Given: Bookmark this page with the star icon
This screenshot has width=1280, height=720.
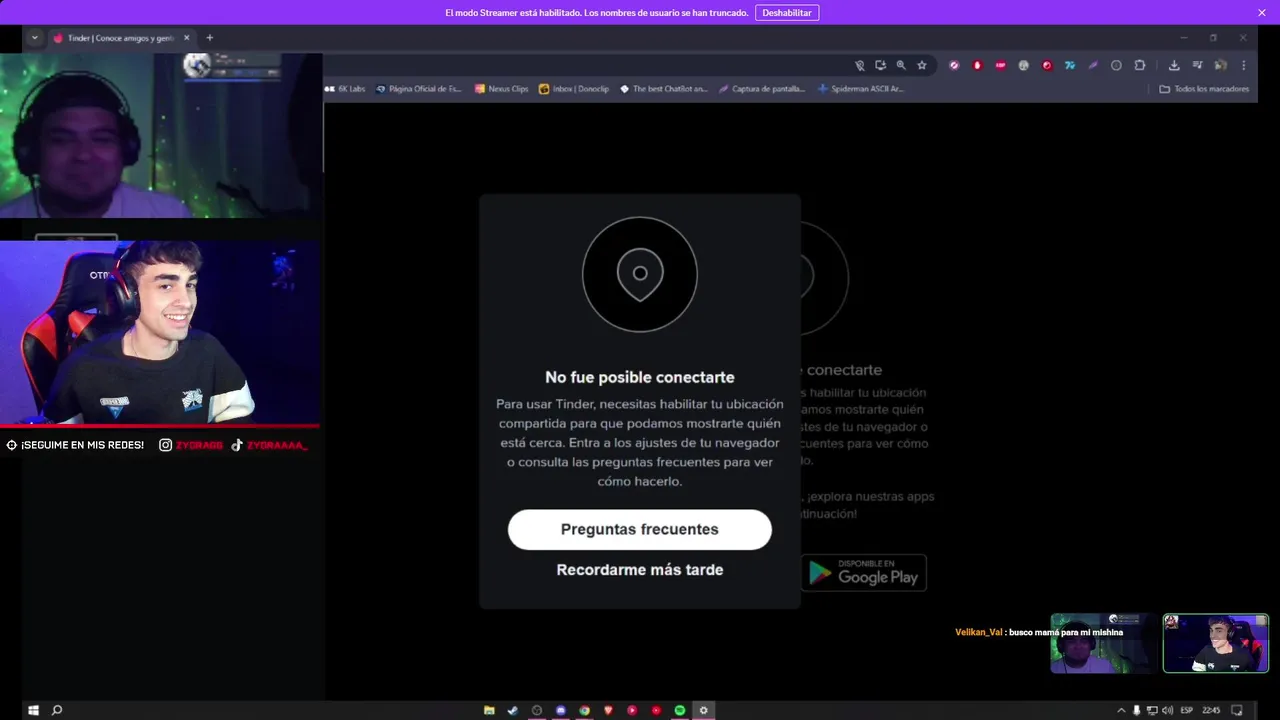Looking at the screenshot, I should (922, 65).
